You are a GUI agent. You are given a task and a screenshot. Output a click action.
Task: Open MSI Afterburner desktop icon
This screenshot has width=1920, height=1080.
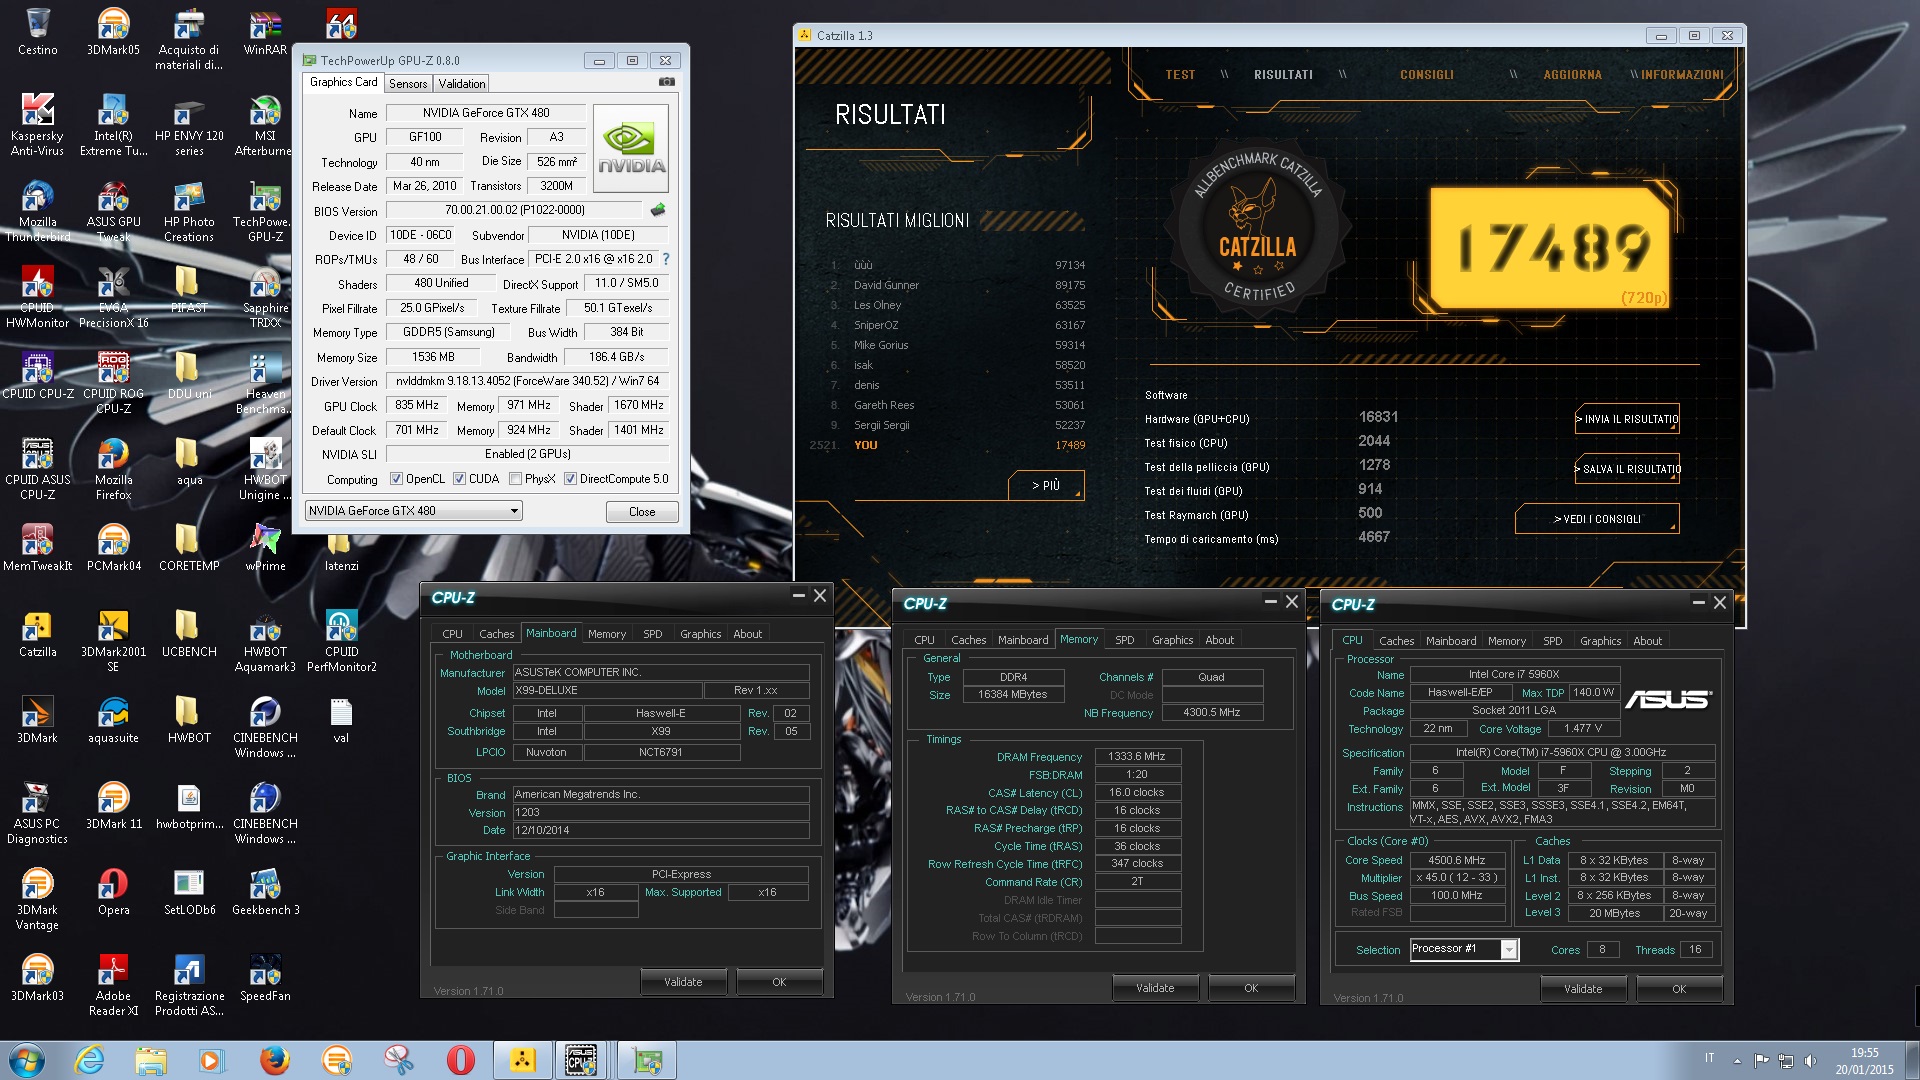click(x=265, y=125)
